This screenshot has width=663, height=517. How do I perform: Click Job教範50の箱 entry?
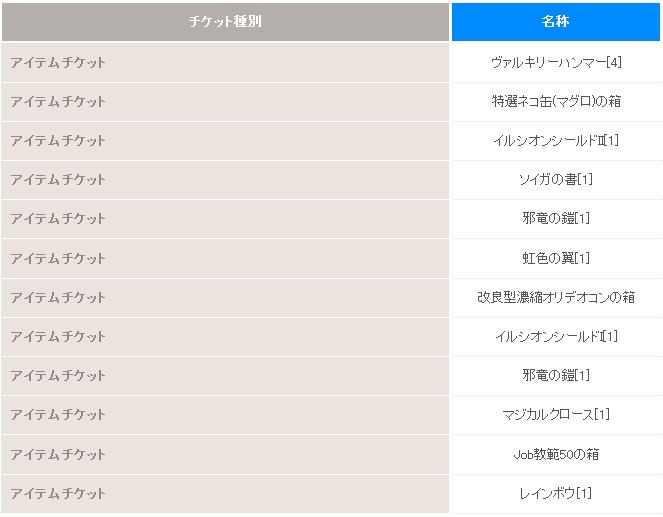(x=556, y=454)
